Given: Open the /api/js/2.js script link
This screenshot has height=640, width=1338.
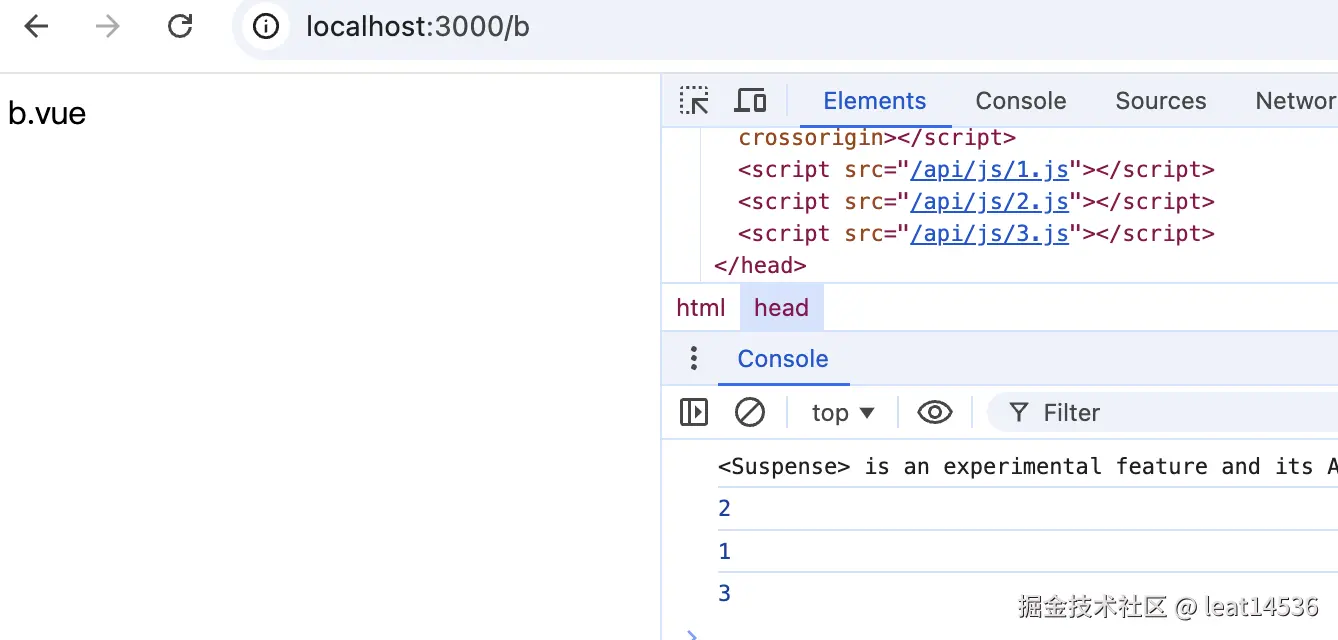Looking at the screenshot, I should pos(990,202).
